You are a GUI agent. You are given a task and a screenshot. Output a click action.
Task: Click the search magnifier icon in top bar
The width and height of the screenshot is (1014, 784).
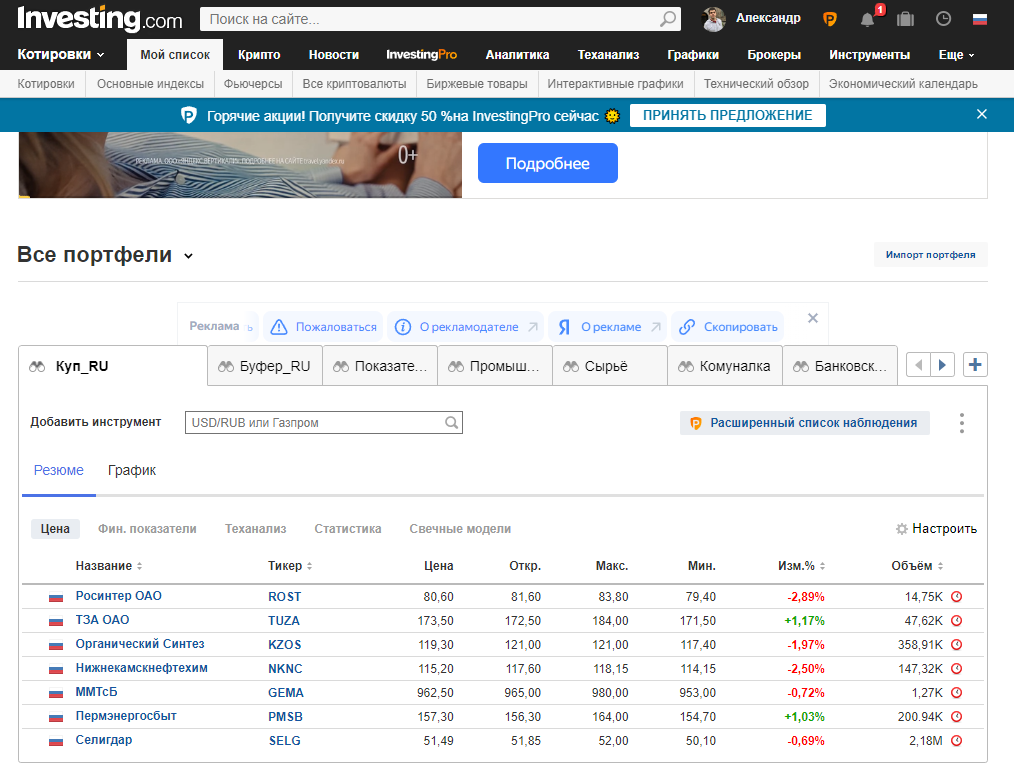667,19
